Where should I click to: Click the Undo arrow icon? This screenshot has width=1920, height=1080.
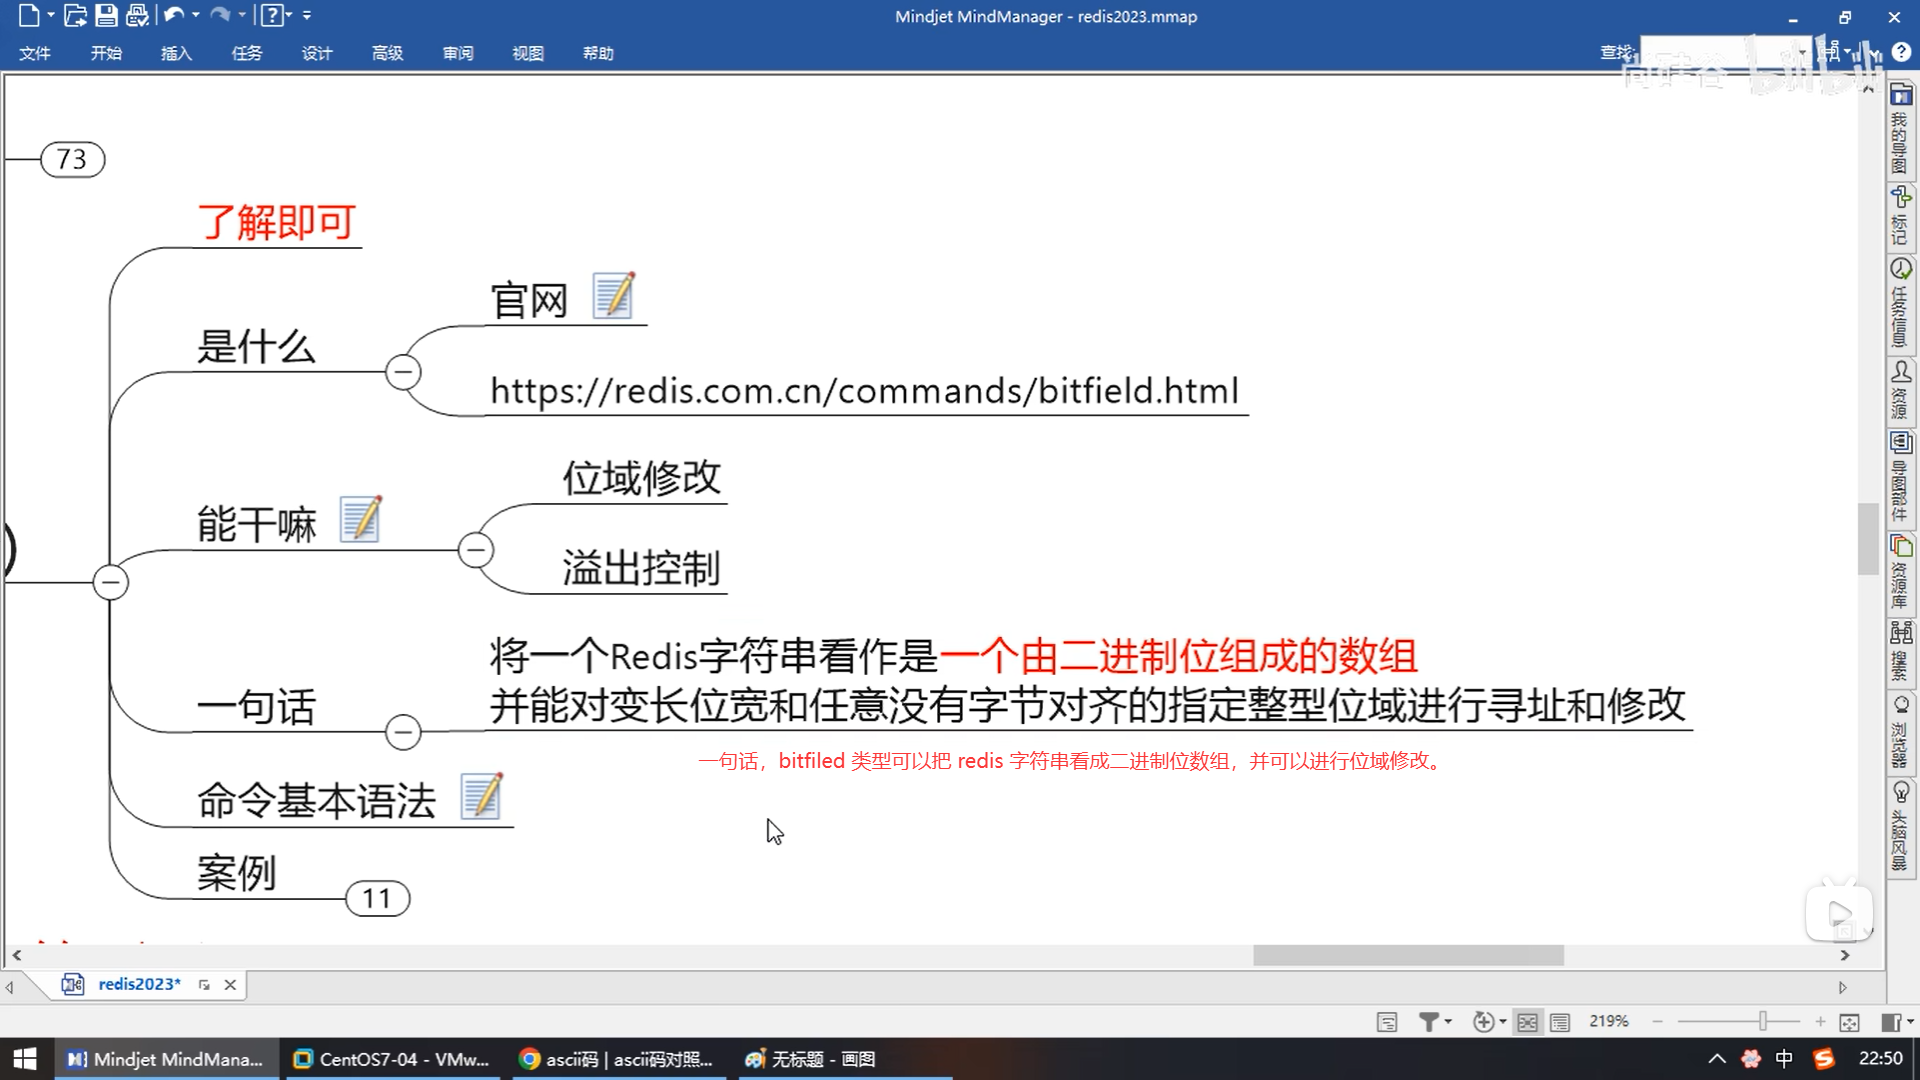(173, 16)
